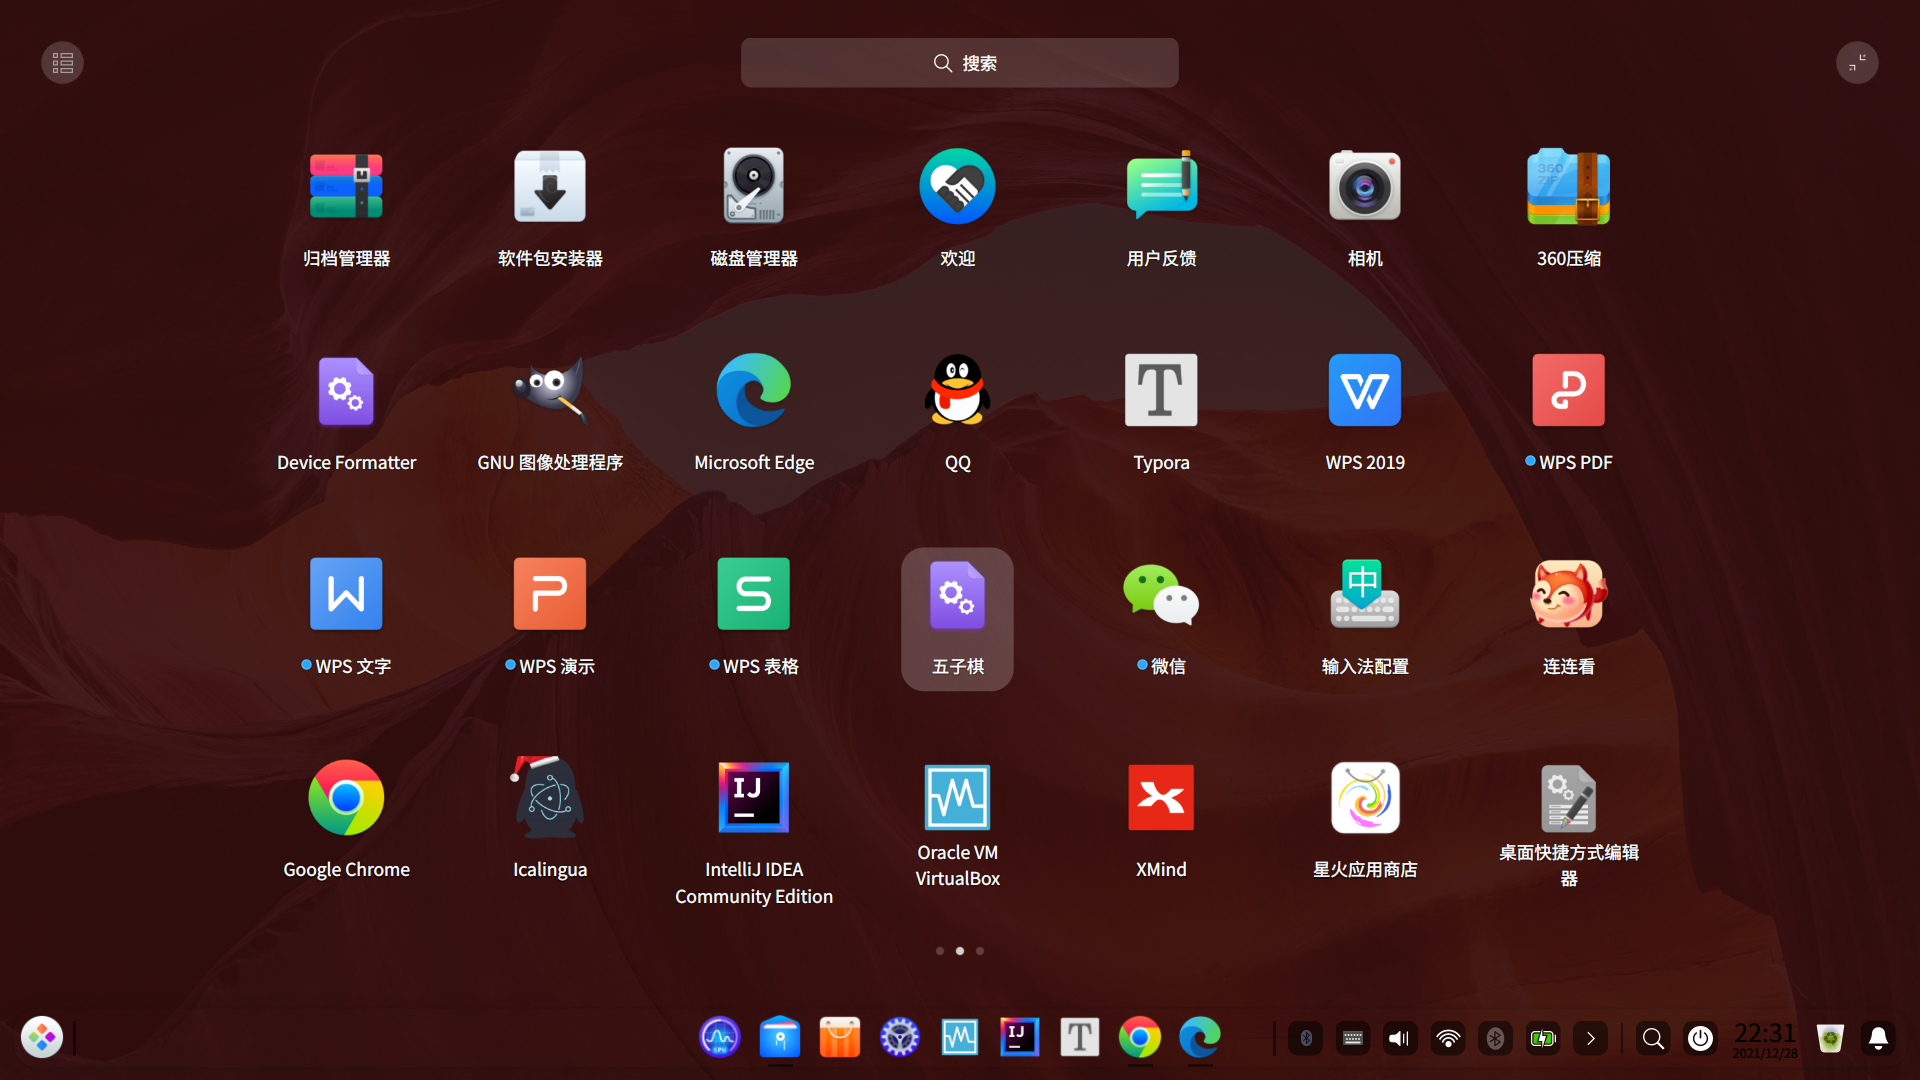Open the notification bell in the dock

point(1878,1039)
